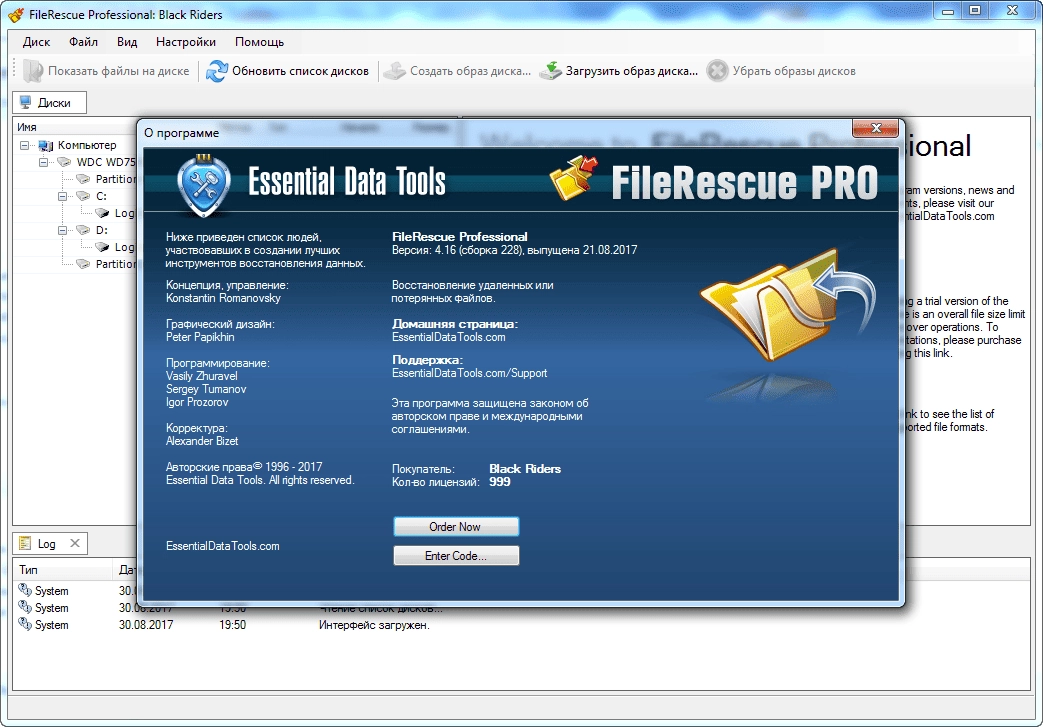Click the Загрузить образ диска icon

(550, 71)
